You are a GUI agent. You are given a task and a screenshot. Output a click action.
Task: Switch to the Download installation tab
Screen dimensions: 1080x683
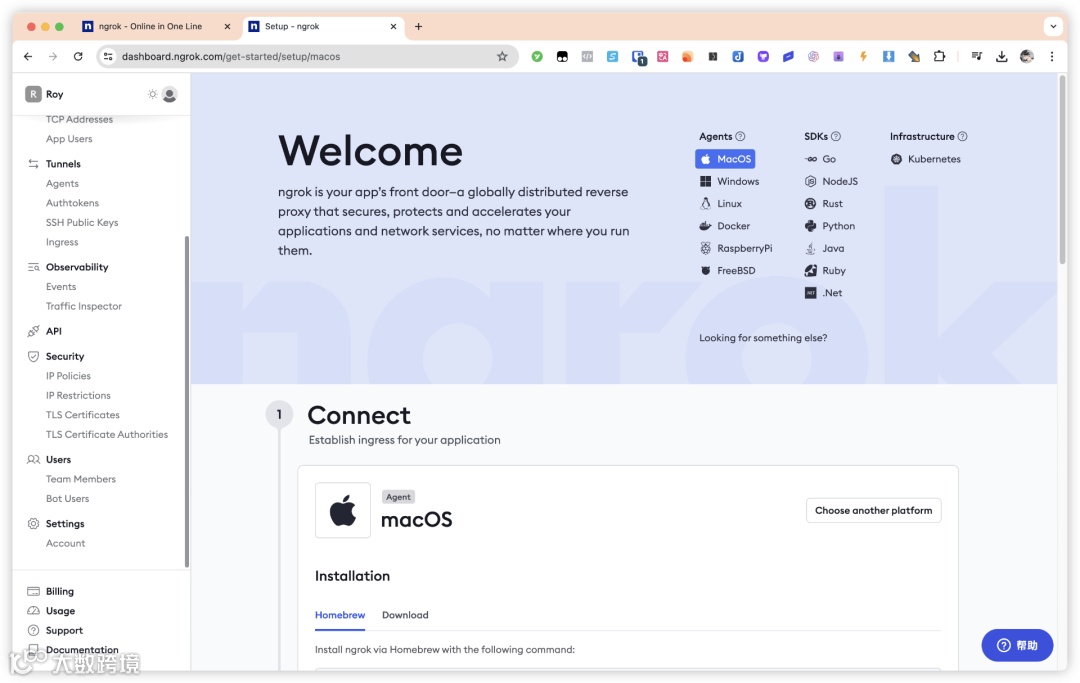point(405,615)
